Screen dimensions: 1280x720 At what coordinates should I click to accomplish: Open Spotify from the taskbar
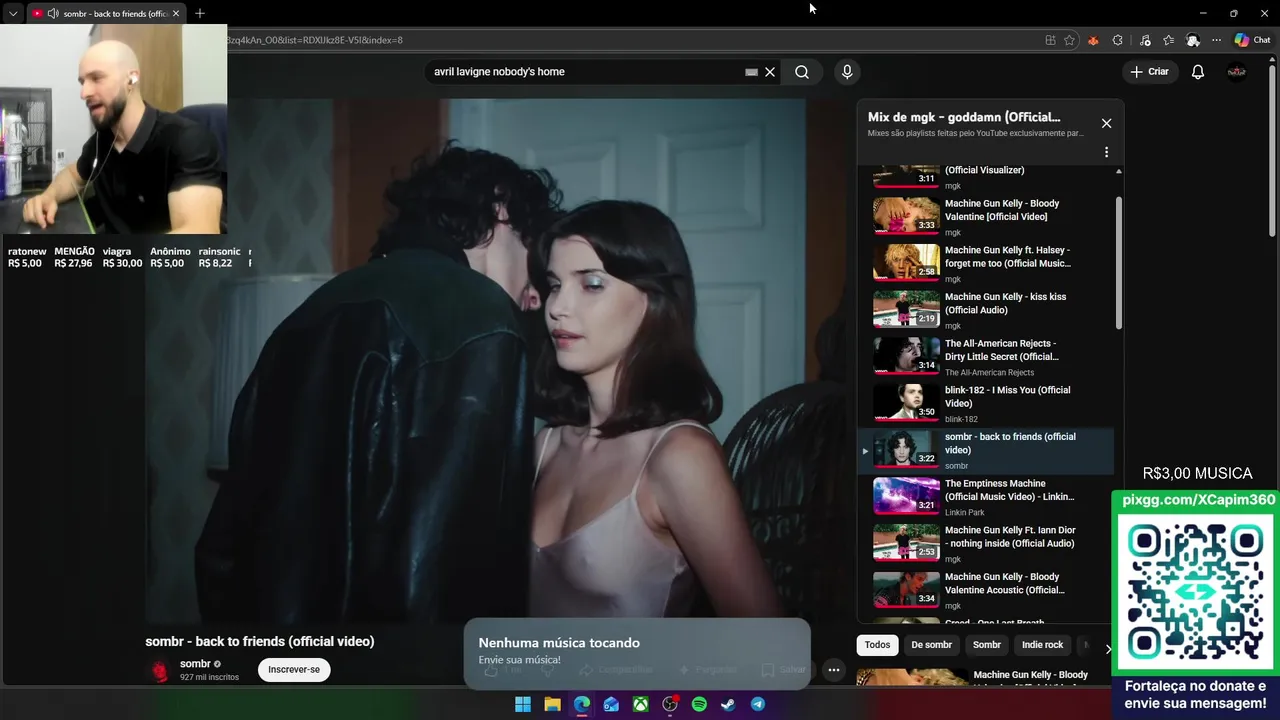[699, 704]
